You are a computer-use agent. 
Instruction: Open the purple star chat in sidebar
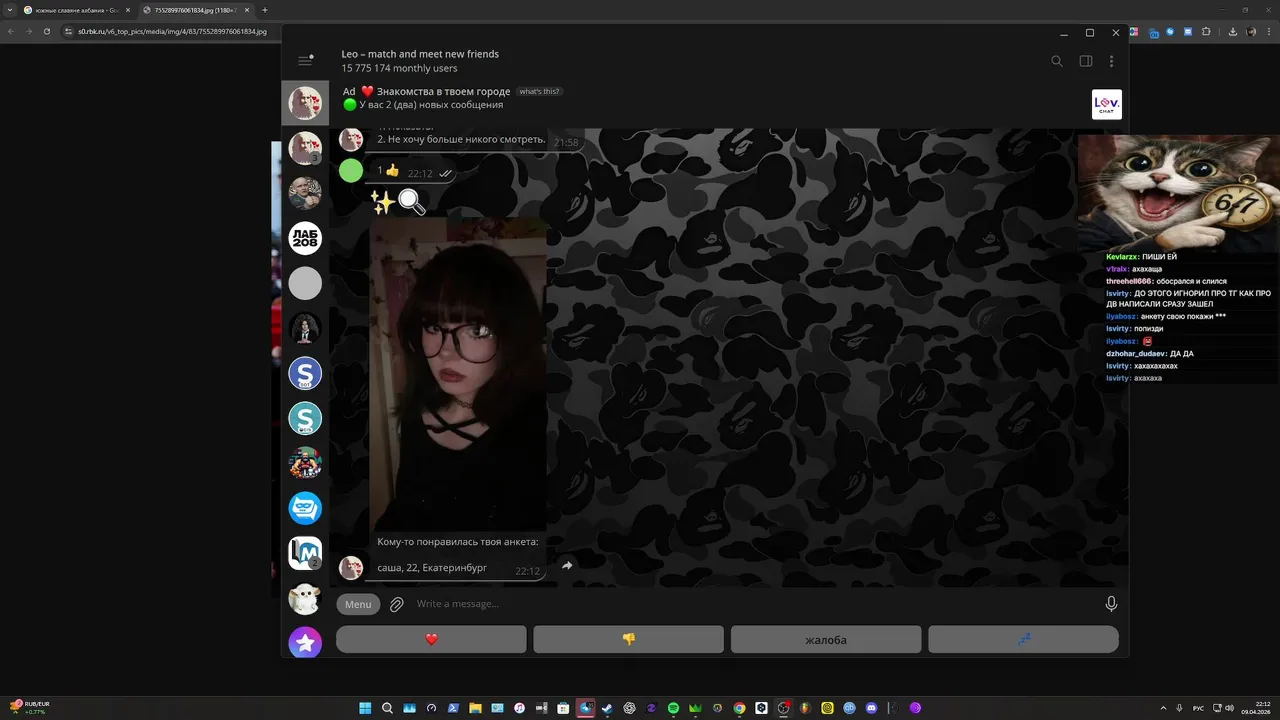click(x=305, y=642)
